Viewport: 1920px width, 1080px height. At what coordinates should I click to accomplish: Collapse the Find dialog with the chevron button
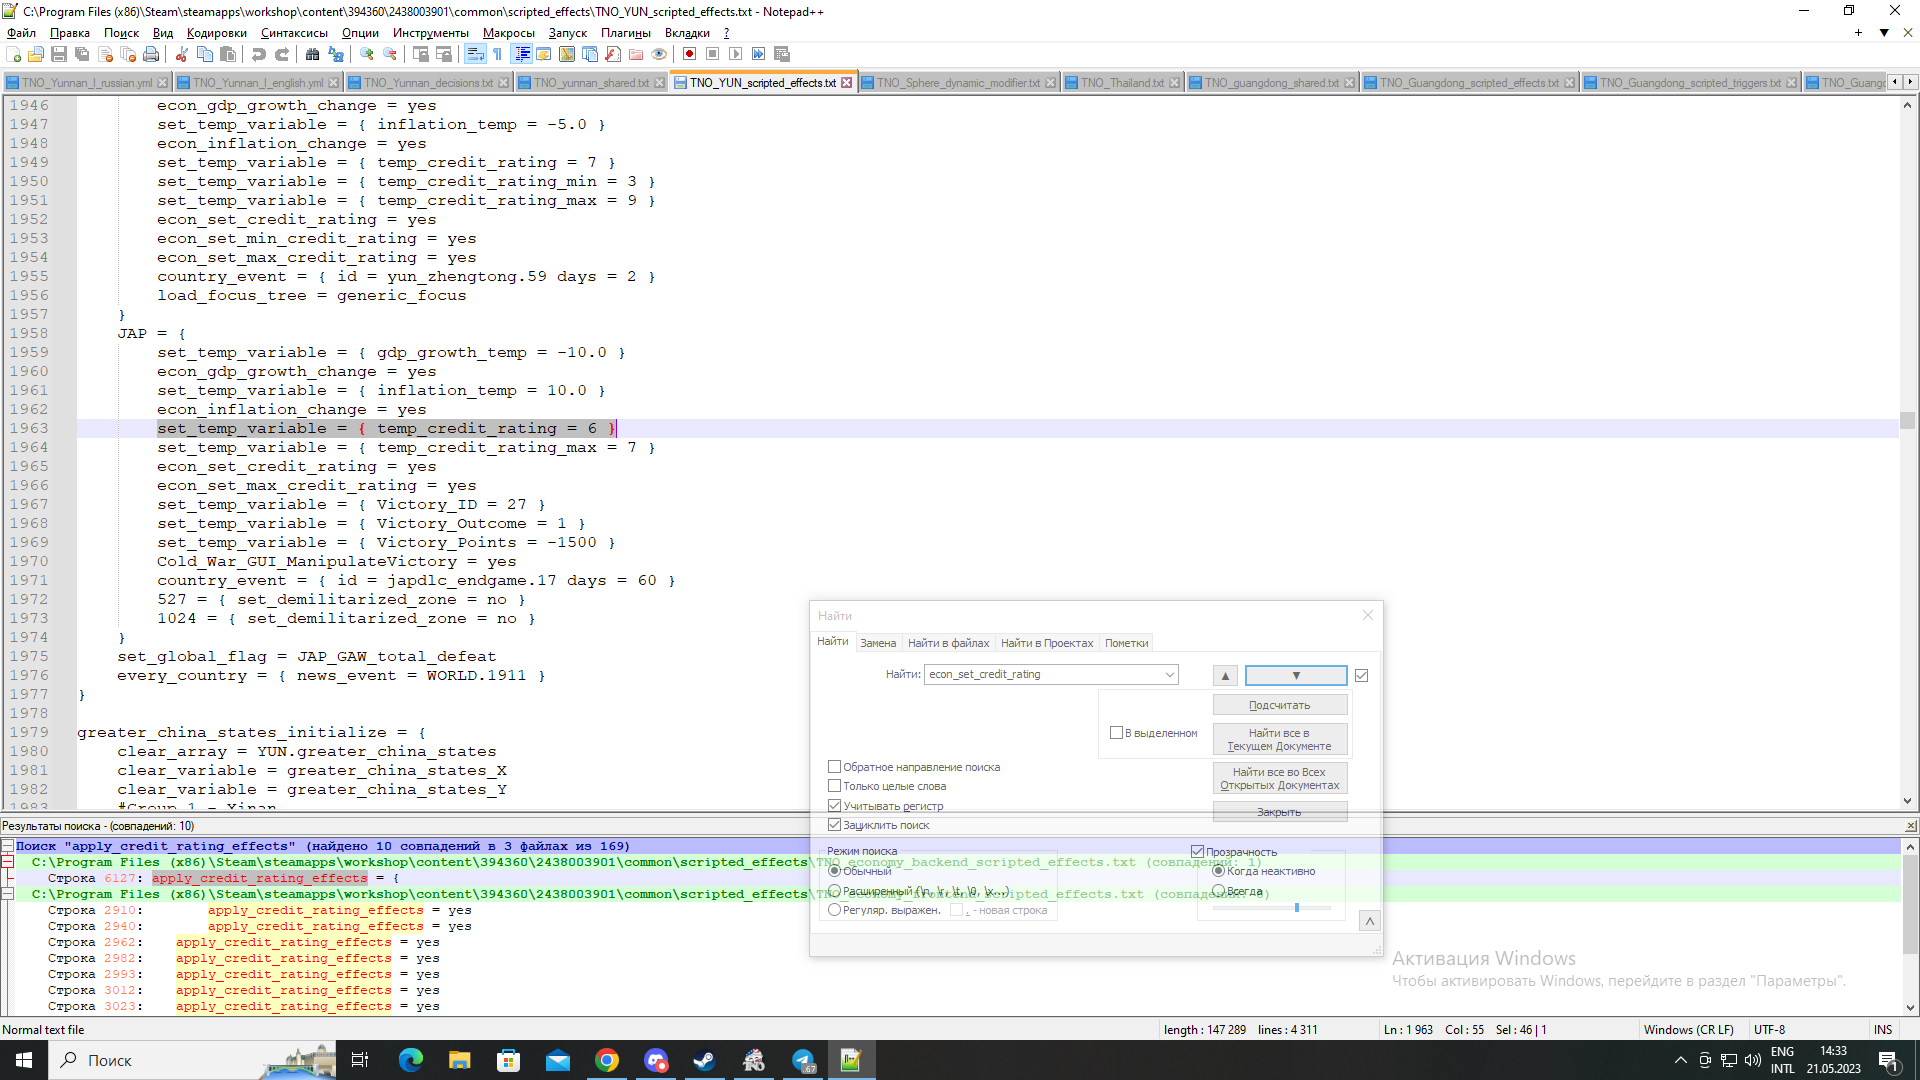pos(1370,921)
